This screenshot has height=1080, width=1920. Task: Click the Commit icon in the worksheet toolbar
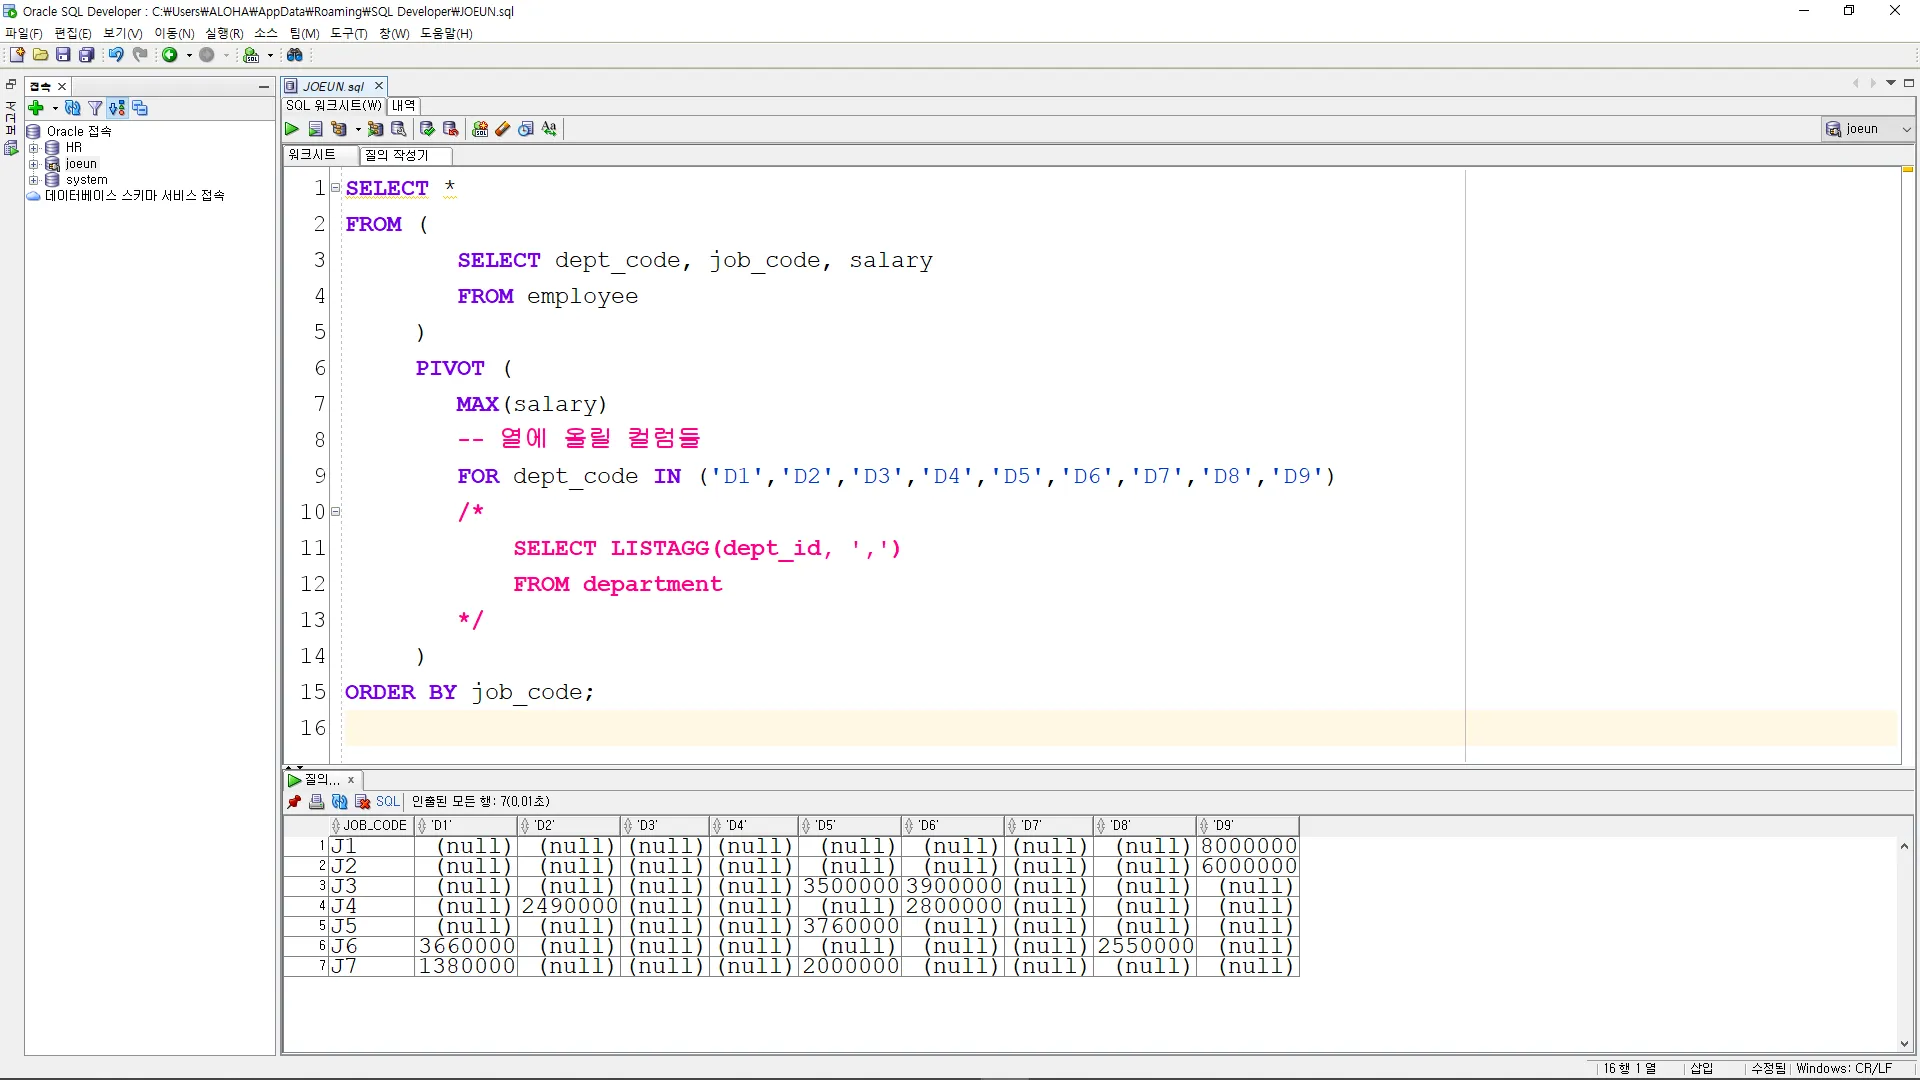pyautogui.click(x=427, y=129)
